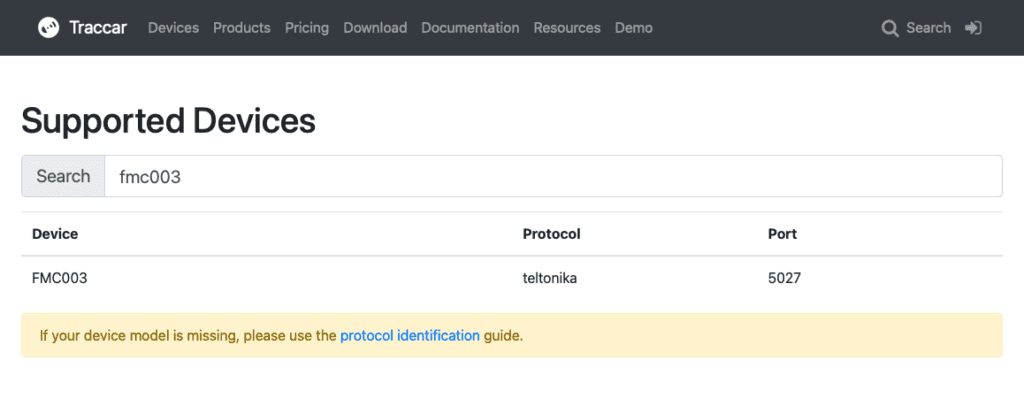Click the navbar Search text
Viewport: 1024px width, 414px height.
(x=928, y=27)
